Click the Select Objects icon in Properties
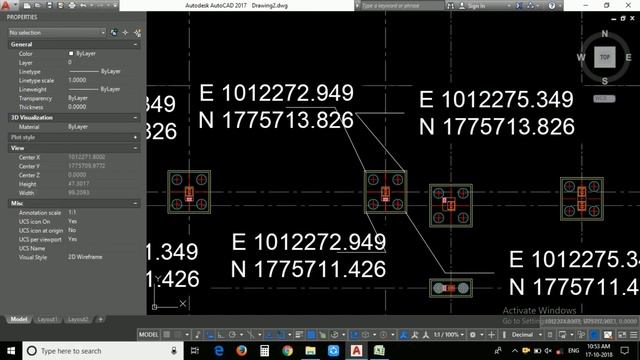The width and height of the screenshot is (640, 360). 125,33
